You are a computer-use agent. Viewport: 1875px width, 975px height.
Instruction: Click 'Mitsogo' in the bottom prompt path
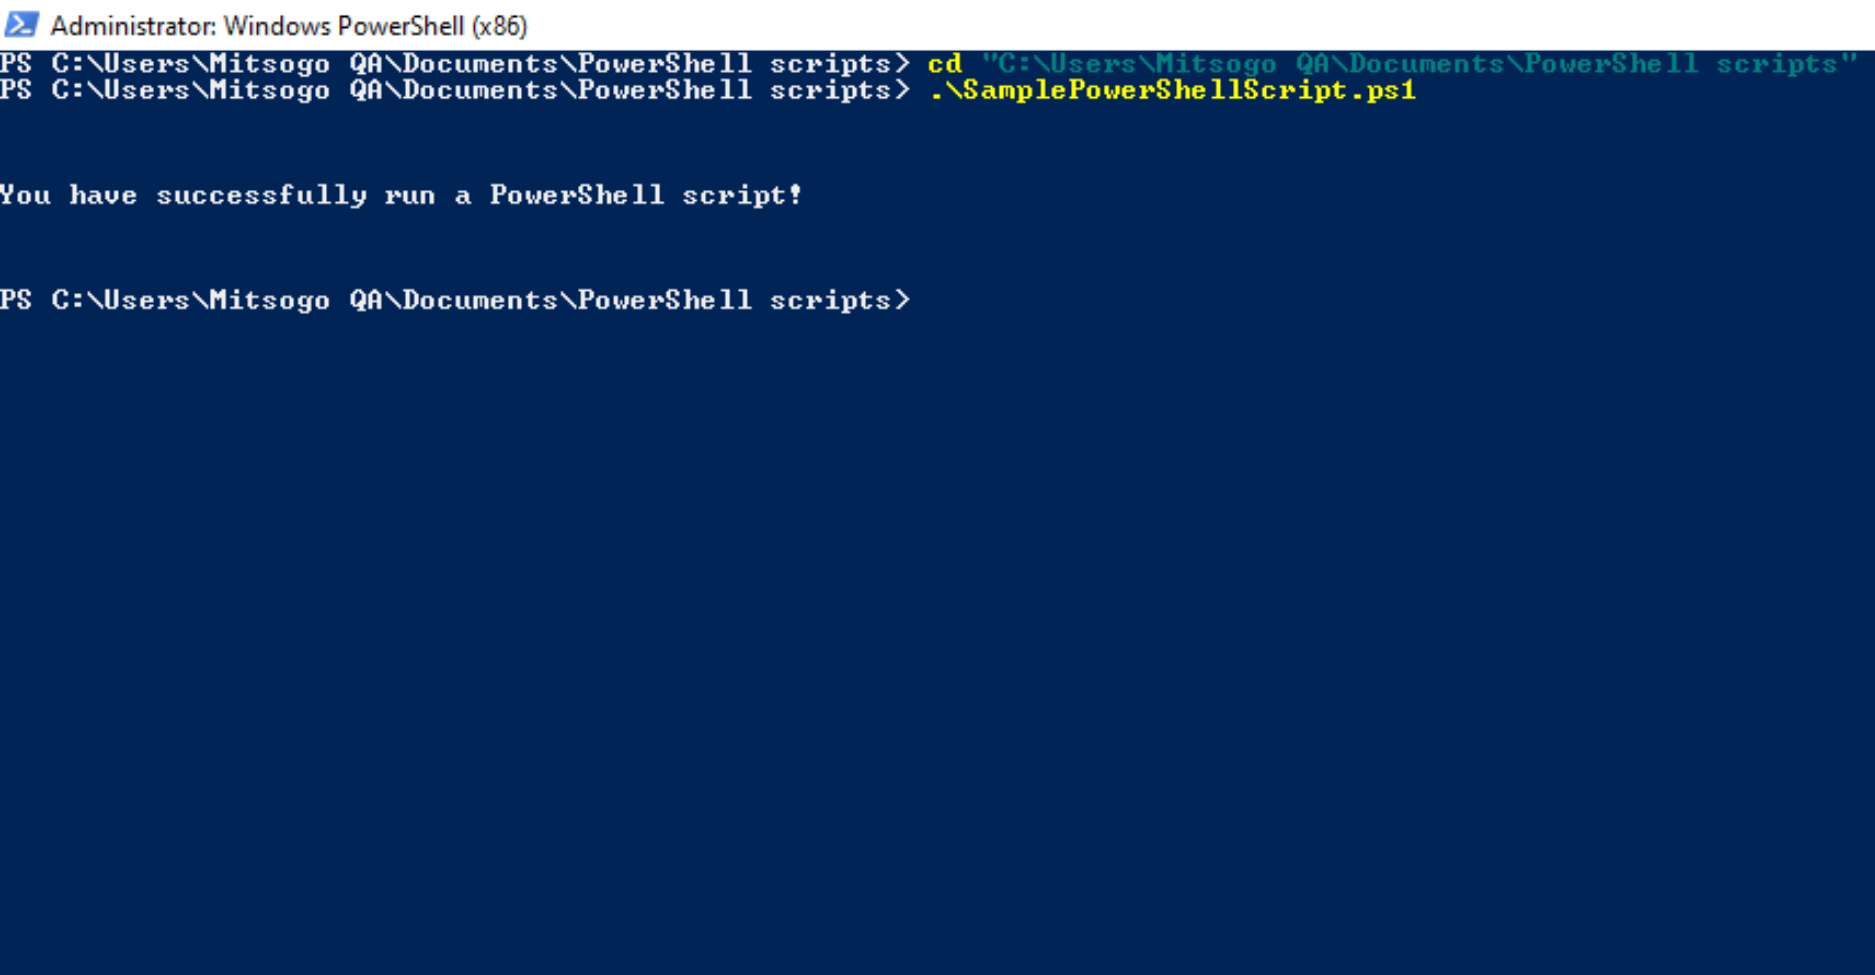point(270,301)
